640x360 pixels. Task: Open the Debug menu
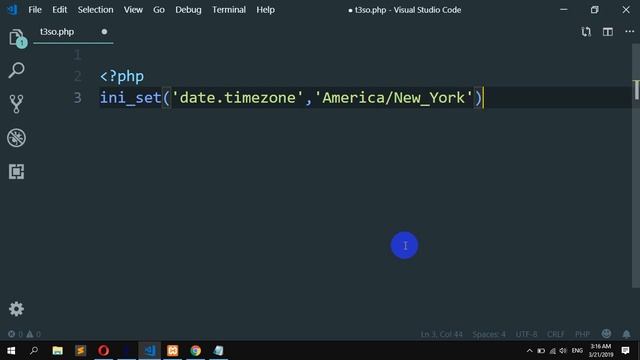188,10
